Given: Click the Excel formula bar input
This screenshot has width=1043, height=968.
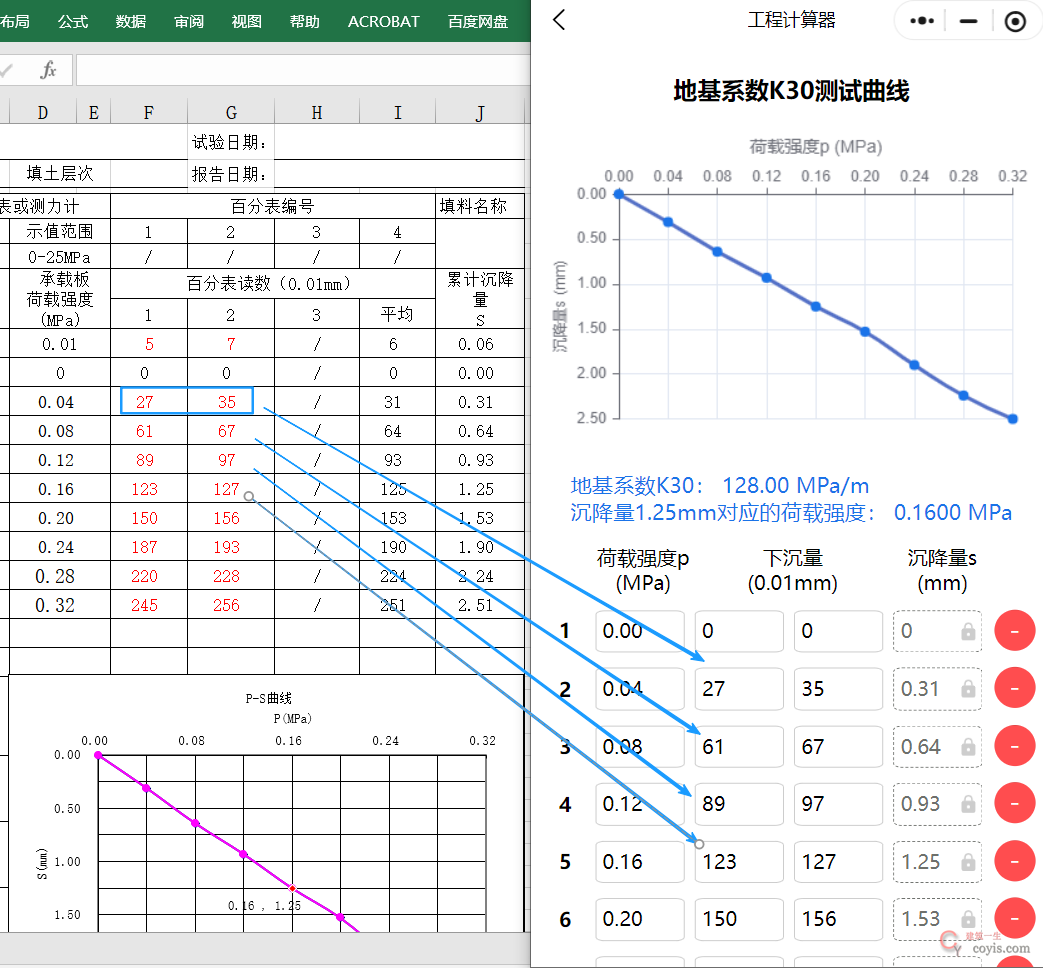Looking at the screenshot, I should click(x=300, y=70).
